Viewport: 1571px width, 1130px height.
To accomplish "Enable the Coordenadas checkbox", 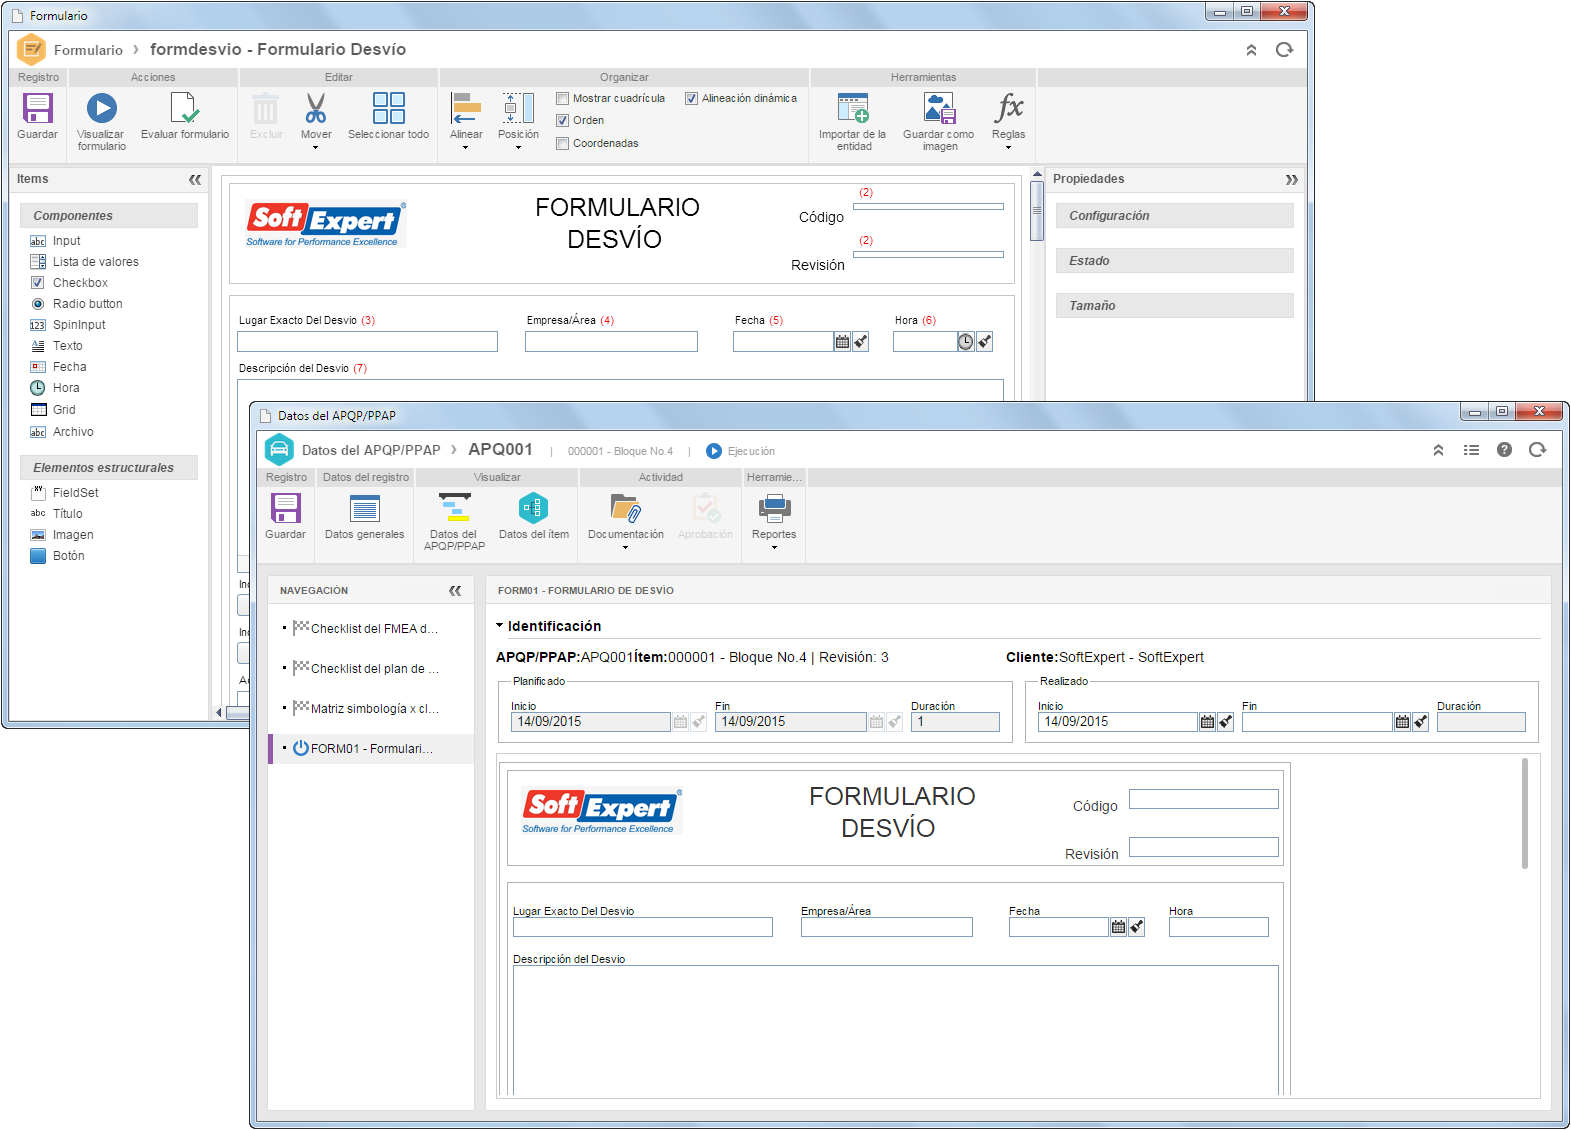I will (x=562, y=143).
